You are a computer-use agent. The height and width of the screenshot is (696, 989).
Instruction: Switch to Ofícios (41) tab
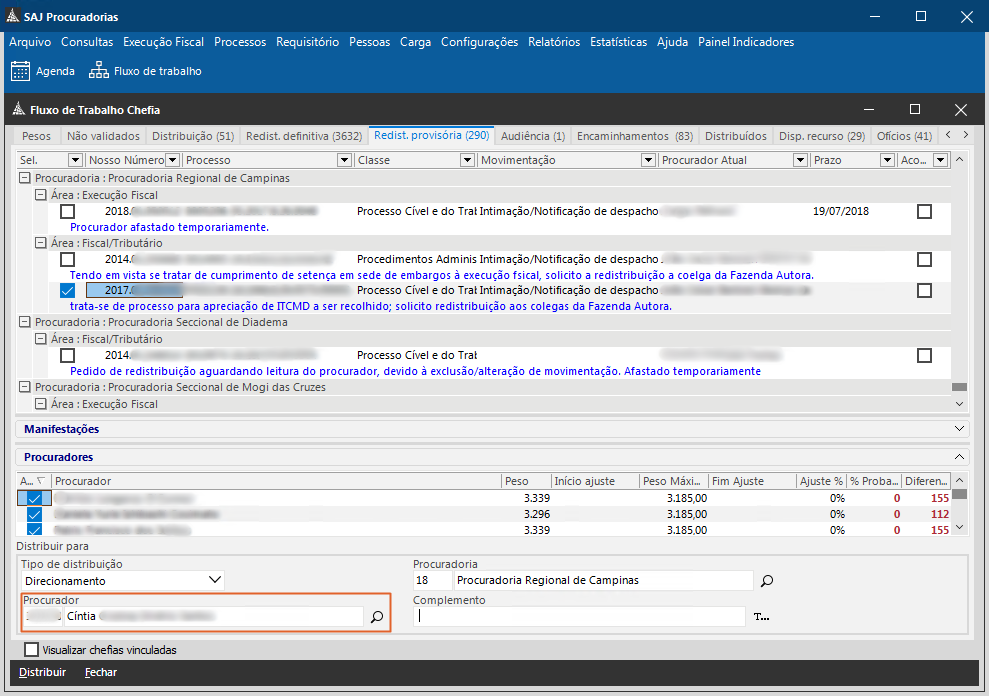coord(904,136)
